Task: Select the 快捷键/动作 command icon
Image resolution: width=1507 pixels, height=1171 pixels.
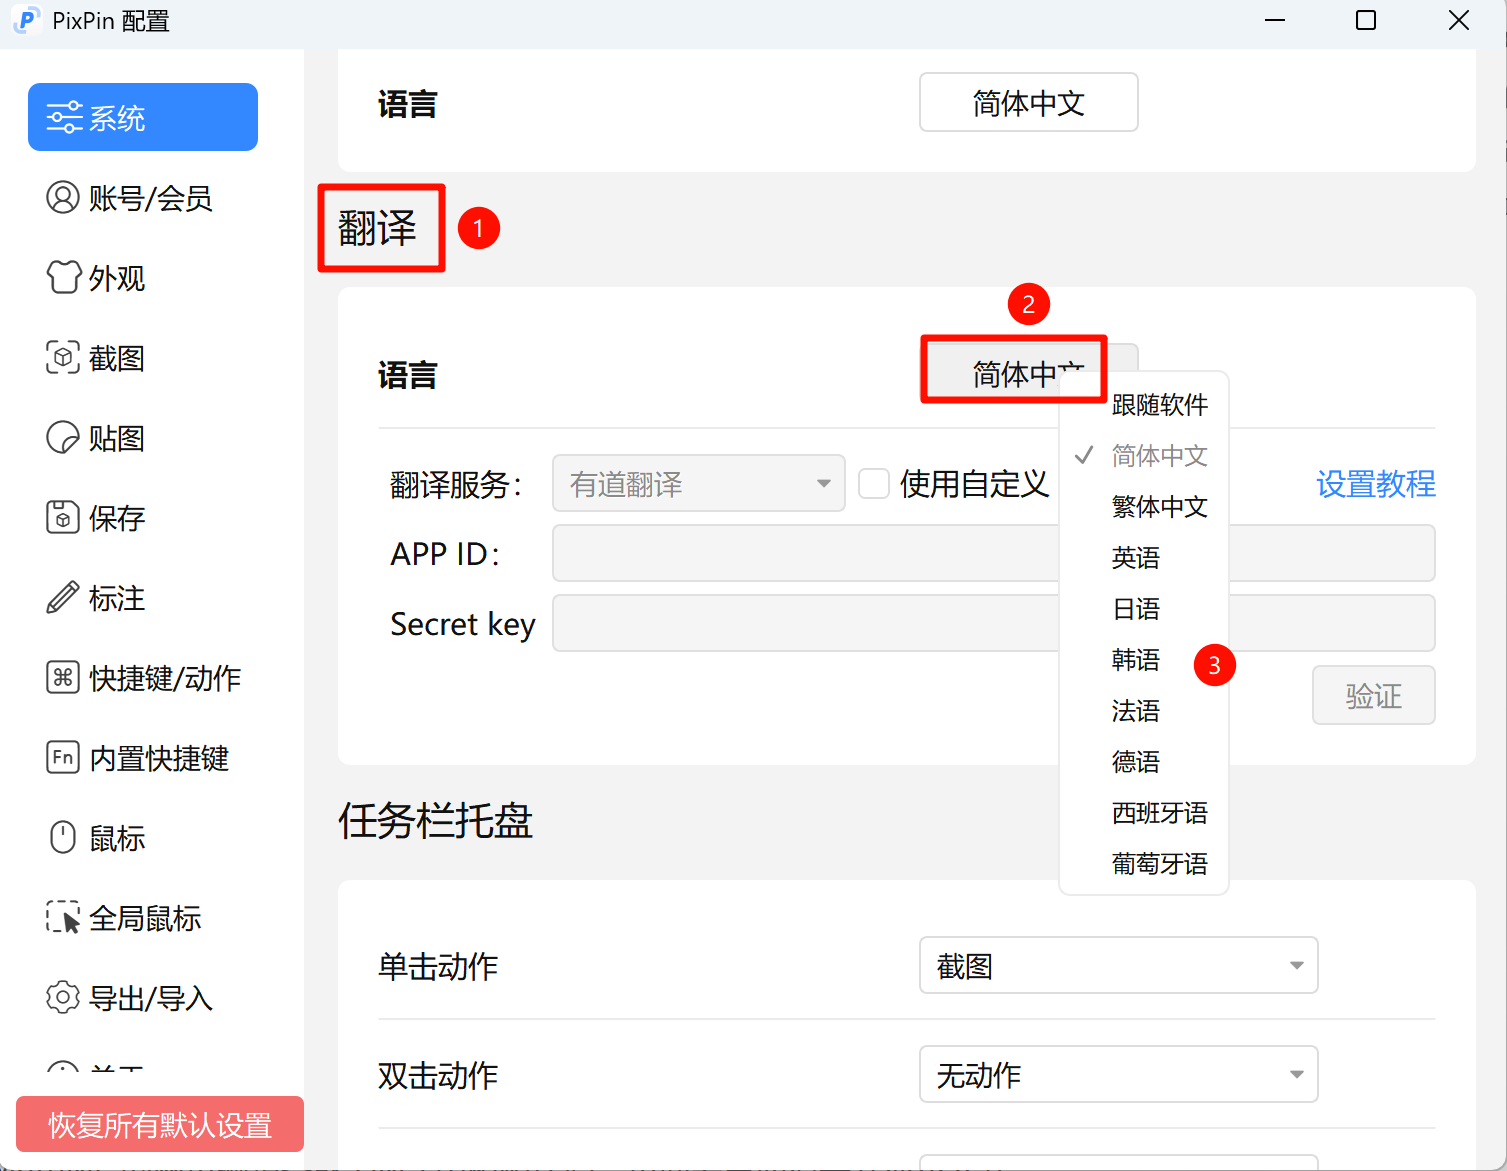Action: (x=62, y=678)
